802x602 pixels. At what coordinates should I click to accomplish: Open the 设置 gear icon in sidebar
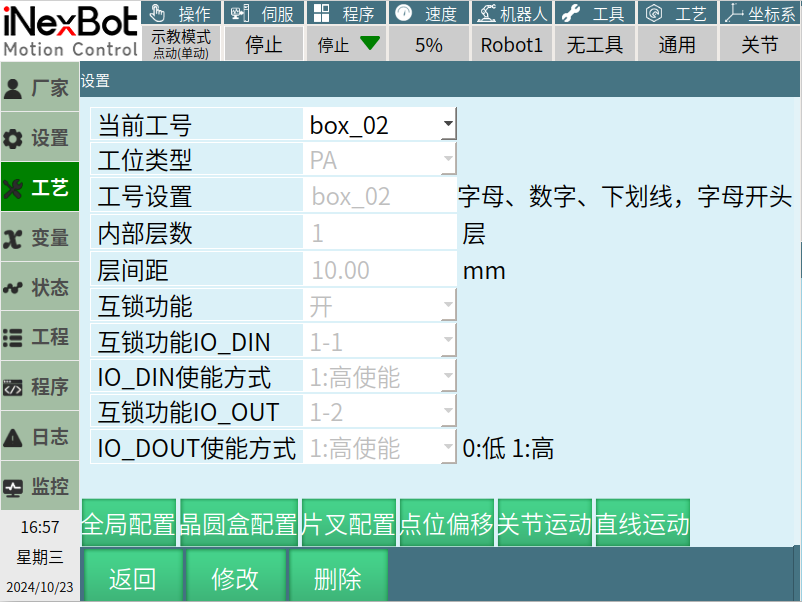click(x=14, y=138)
